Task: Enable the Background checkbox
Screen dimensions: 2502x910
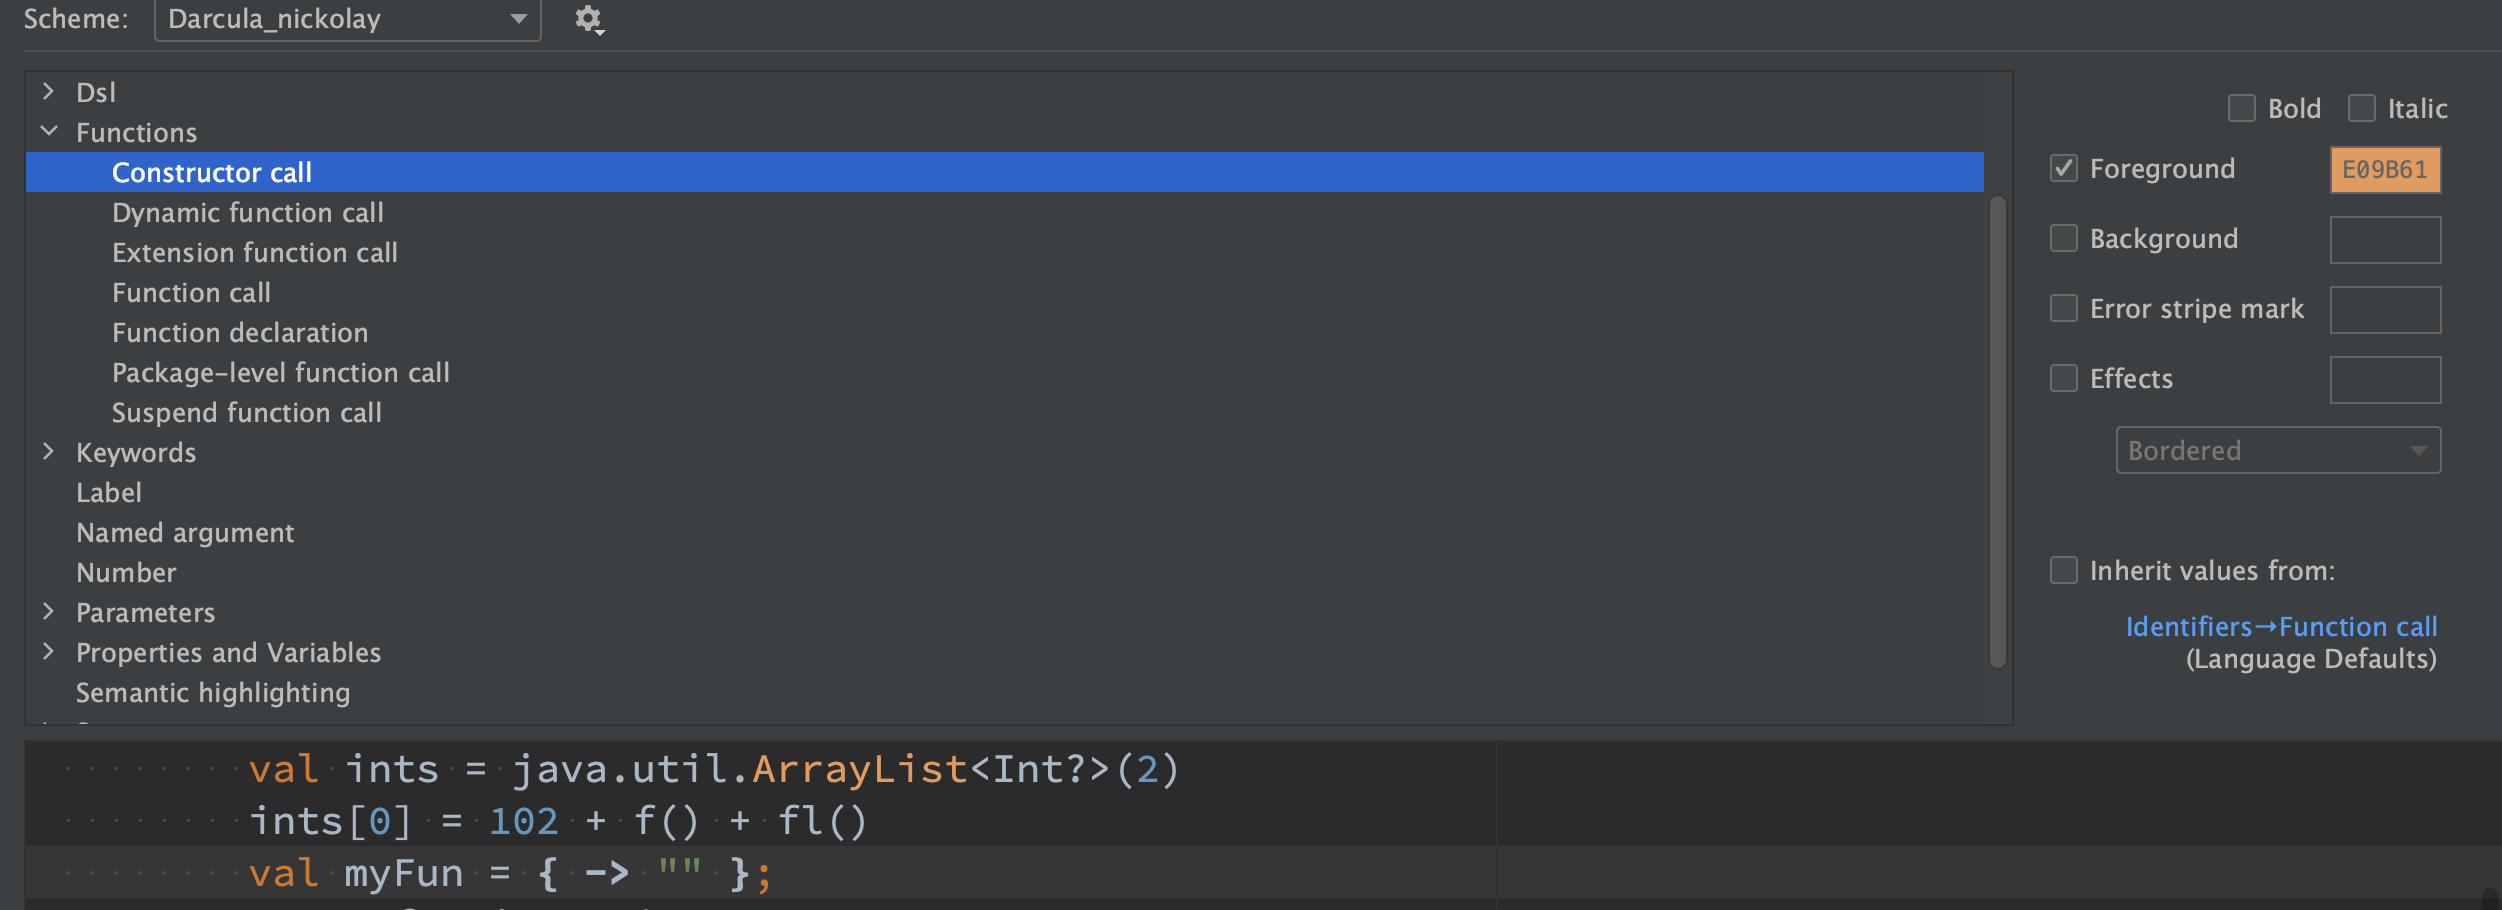Action: point(2064,238)
